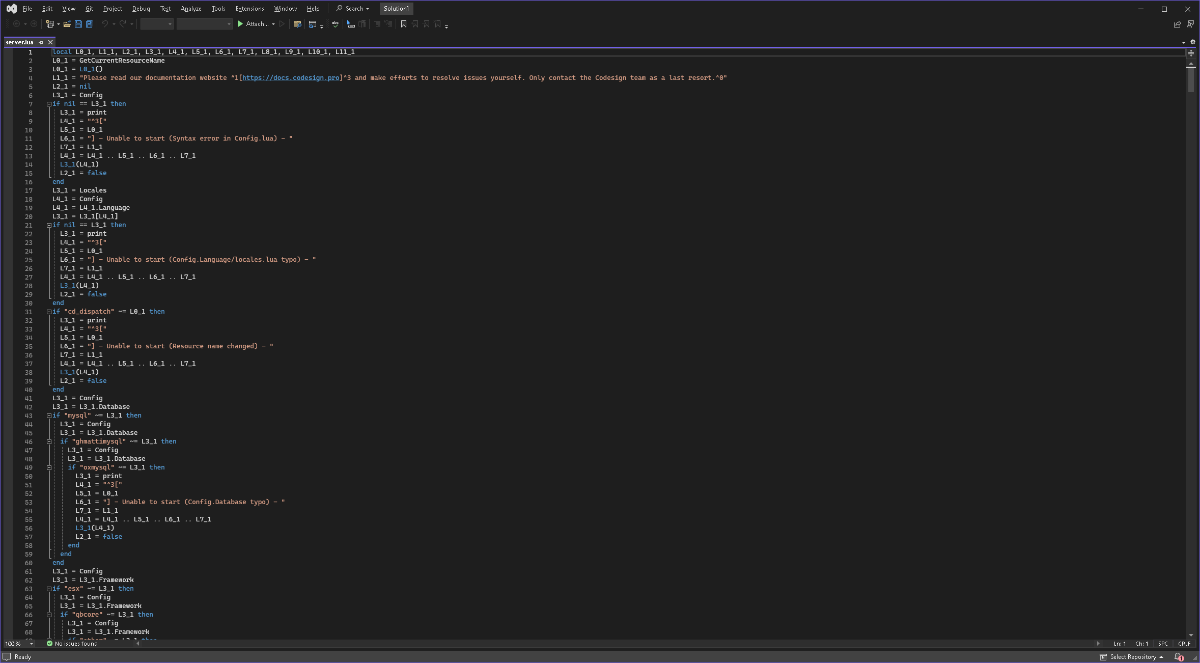Collapse the 'if "cd_dispatch"' code block
This screenshot has height=663, width=1200.
[48, 312]
